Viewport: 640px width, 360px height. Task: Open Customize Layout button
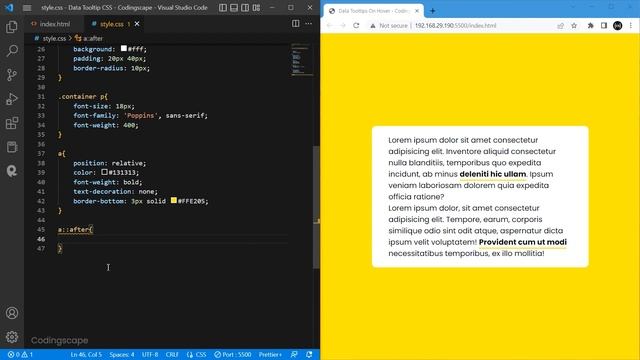click(x=256, y=7)
